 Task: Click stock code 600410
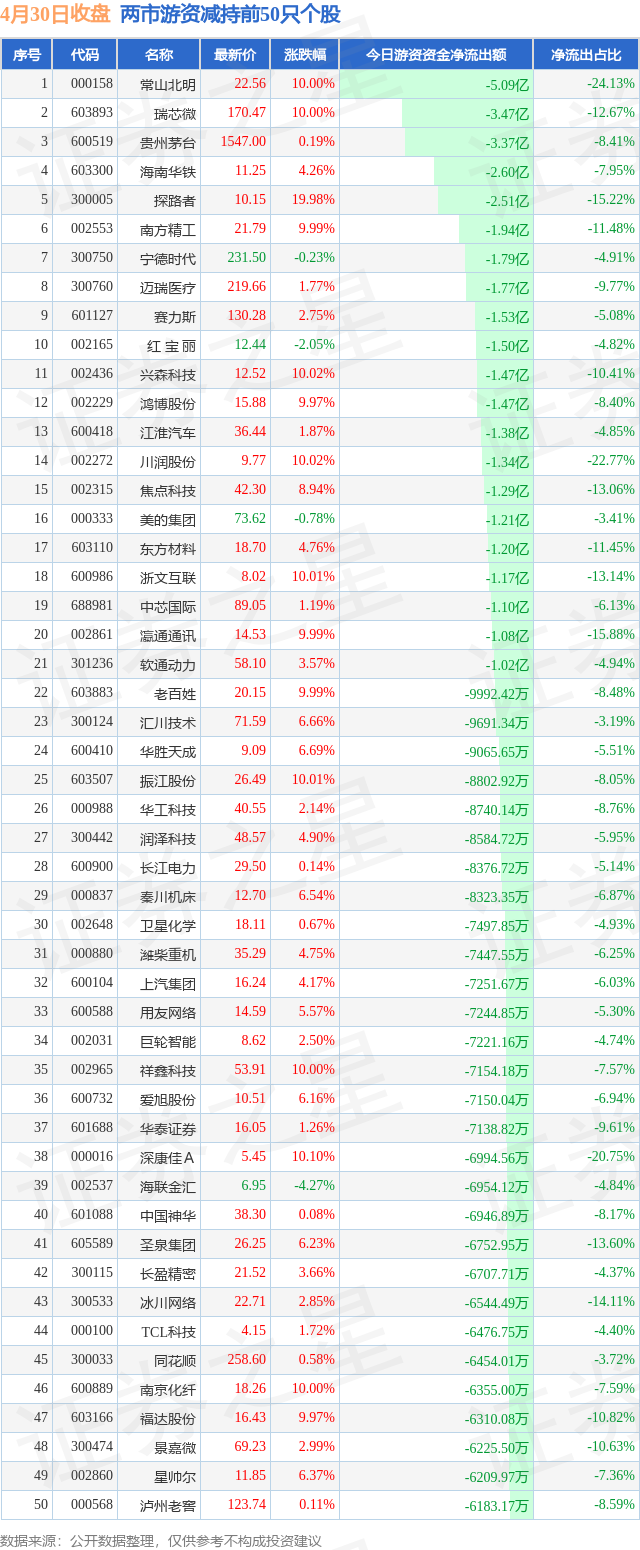(92, 751)
